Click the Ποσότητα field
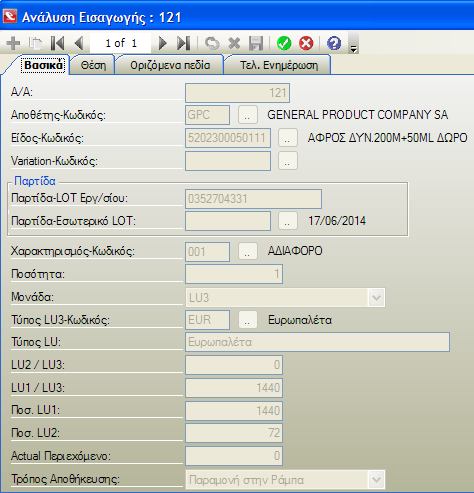The height and width of the screenshot is (493, 474). coord(234,274)
